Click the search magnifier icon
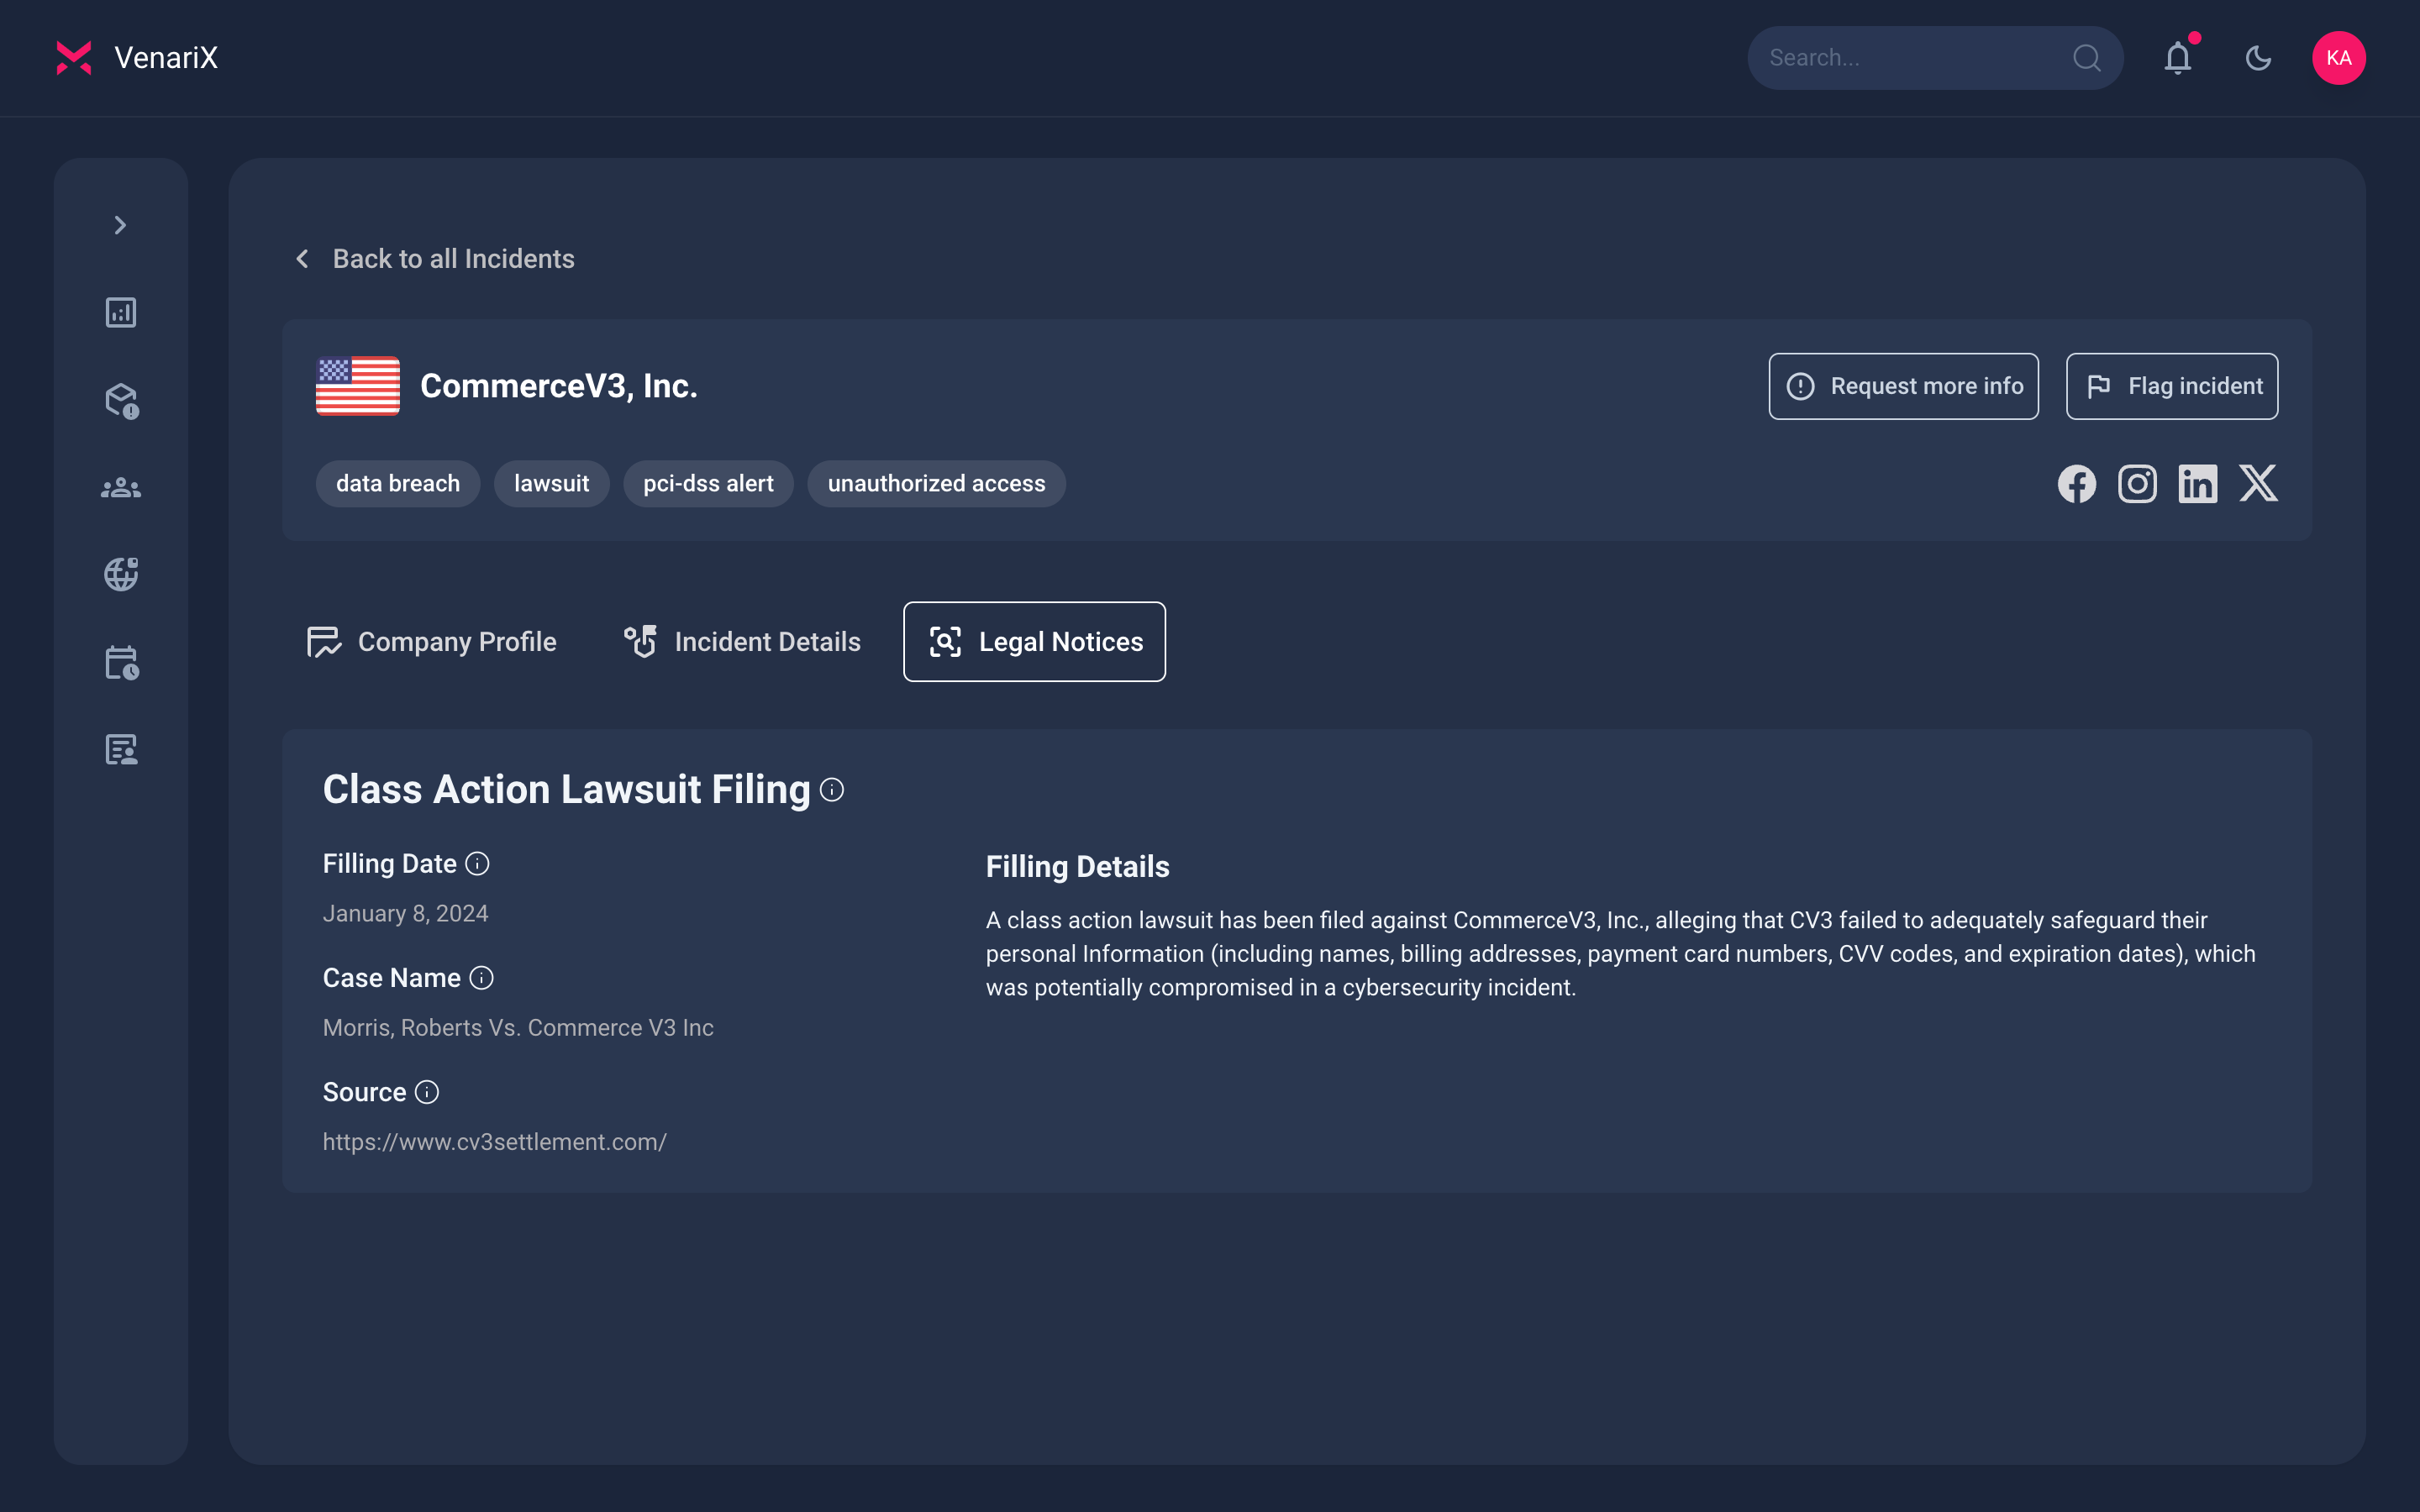Image resolution: width=2420 pixels, height=1512 pixels. (2087, 58)
